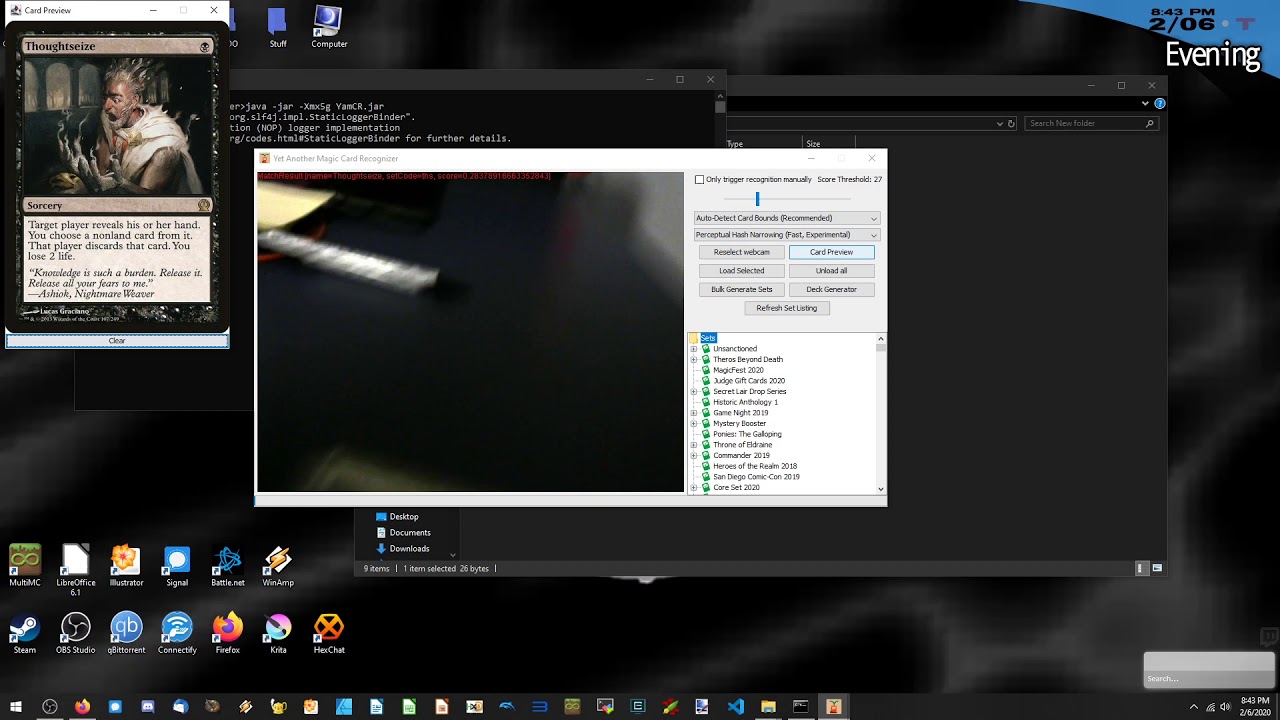The width and height of the screenshot is (1280, 720).
Task: Click the webcam feed in the recognizer window
Action: 470,332
